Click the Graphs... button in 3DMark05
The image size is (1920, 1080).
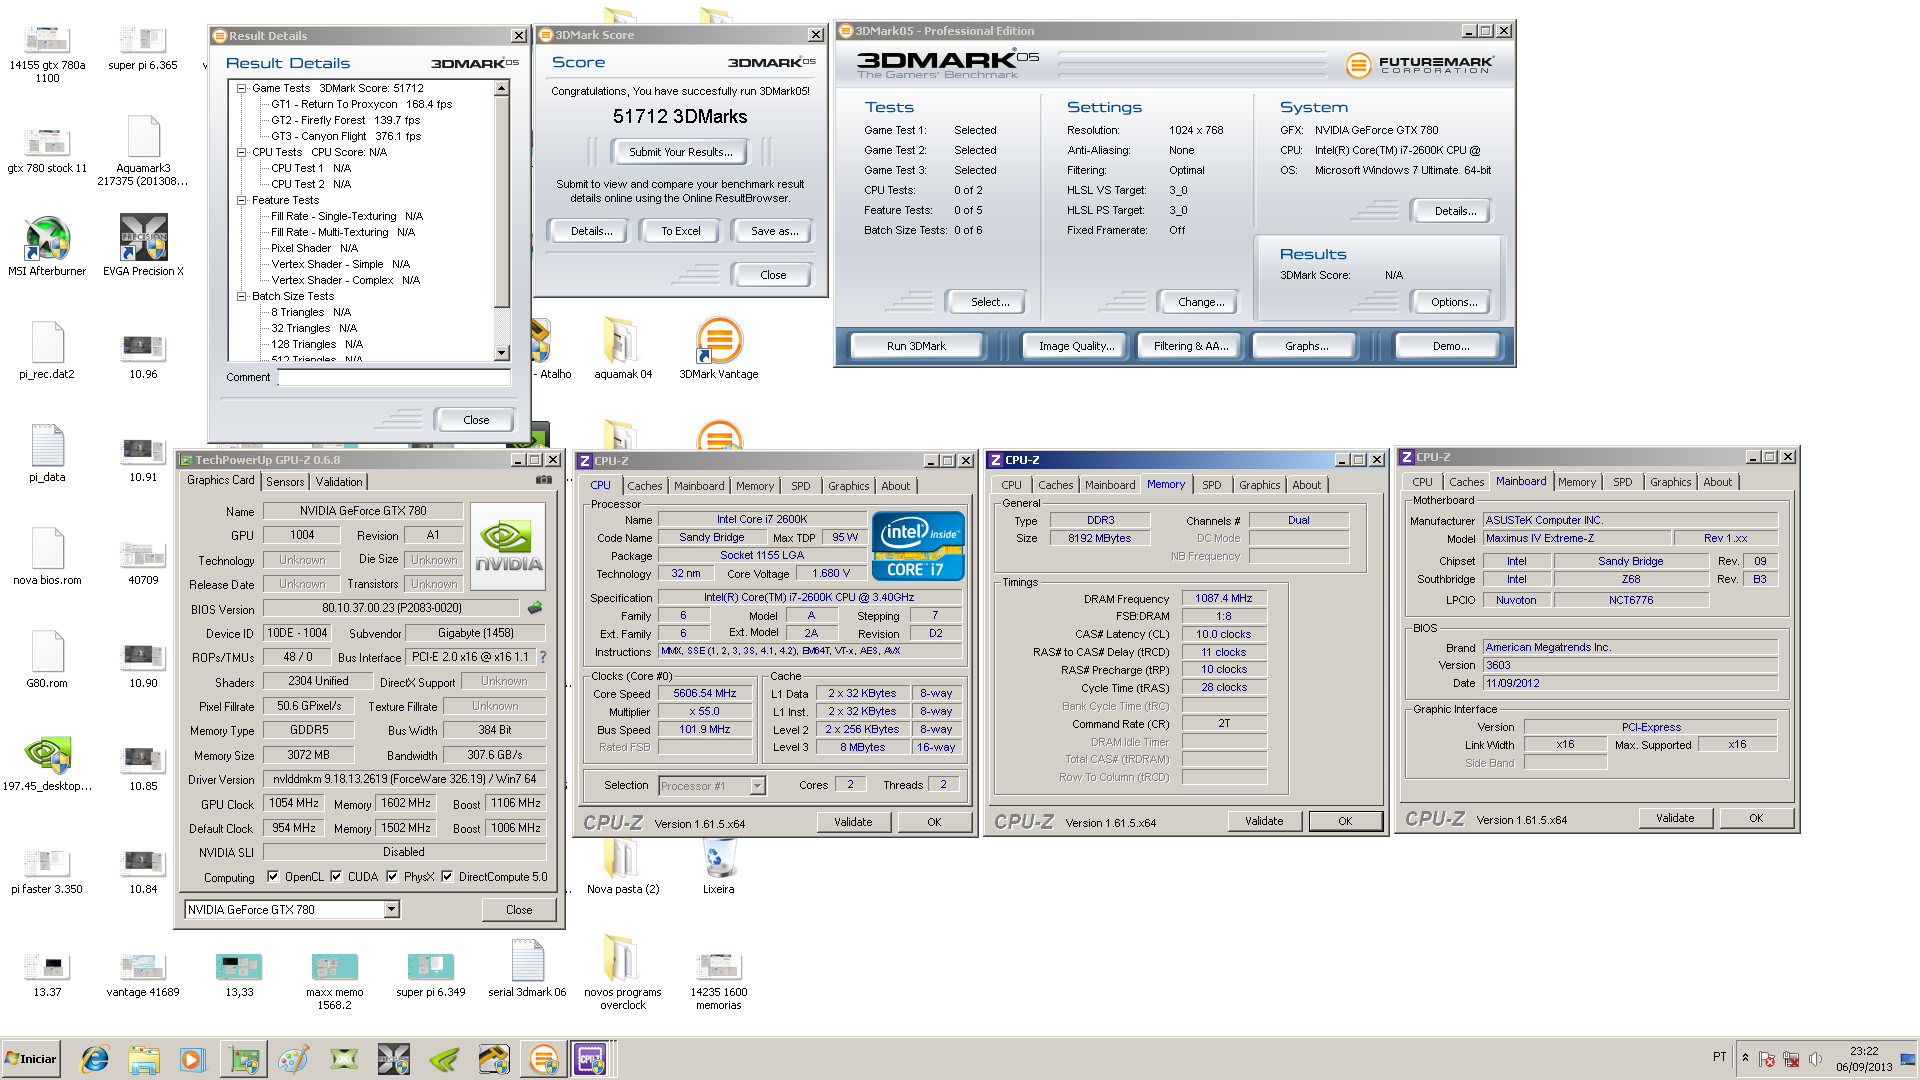coord(1306,346)
